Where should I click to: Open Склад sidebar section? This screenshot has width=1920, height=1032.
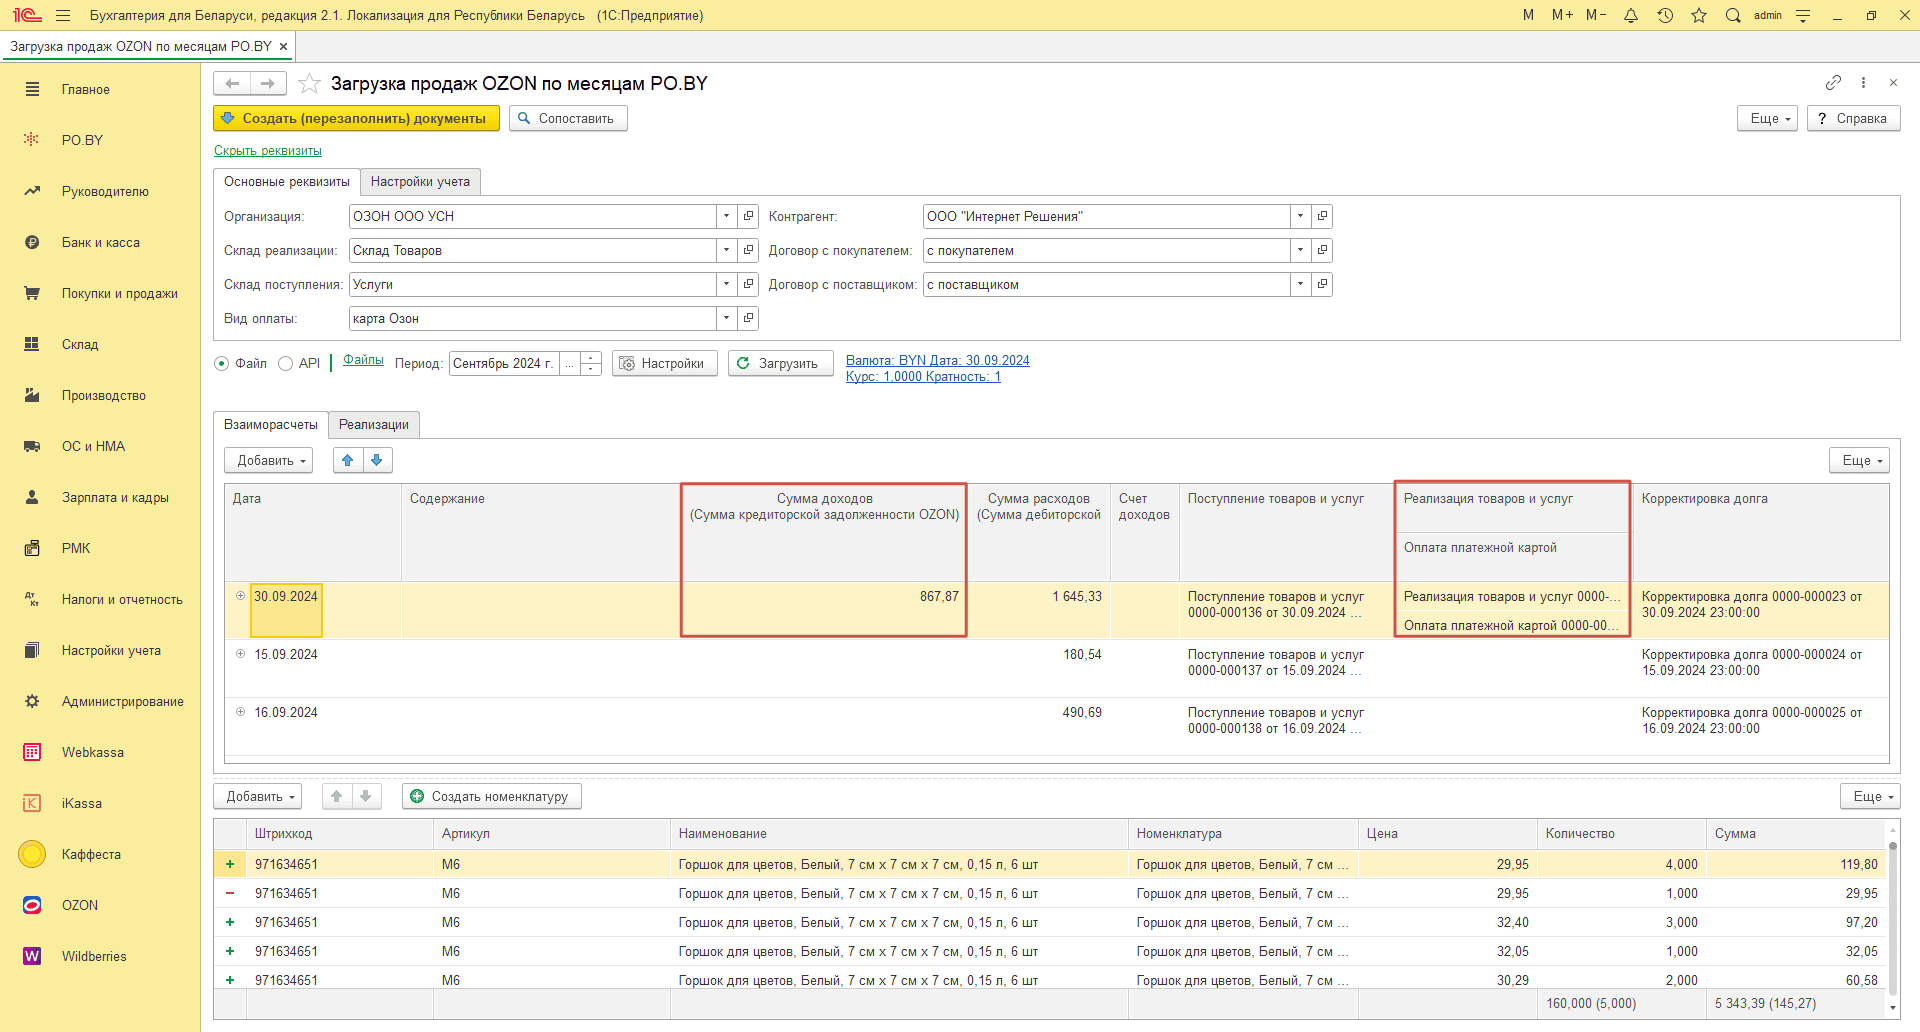[x=80, y=344]
